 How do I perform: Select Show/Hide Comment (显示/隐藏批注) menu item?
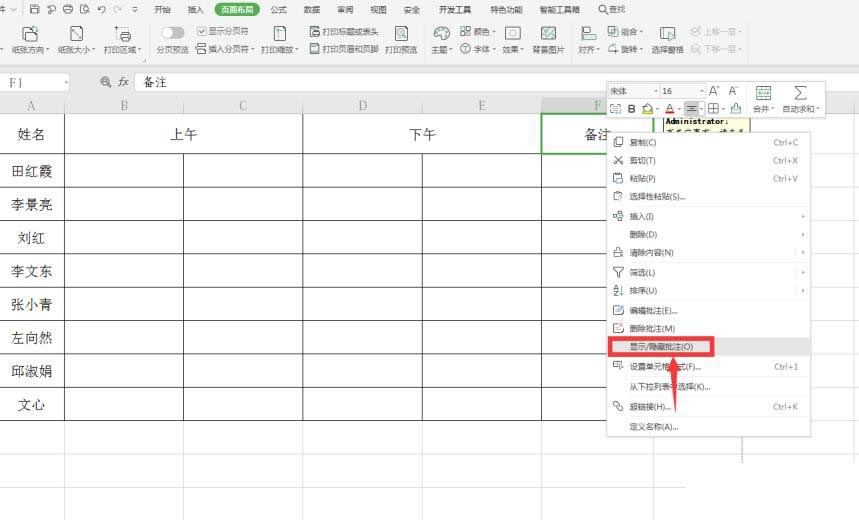coord(660,346)
